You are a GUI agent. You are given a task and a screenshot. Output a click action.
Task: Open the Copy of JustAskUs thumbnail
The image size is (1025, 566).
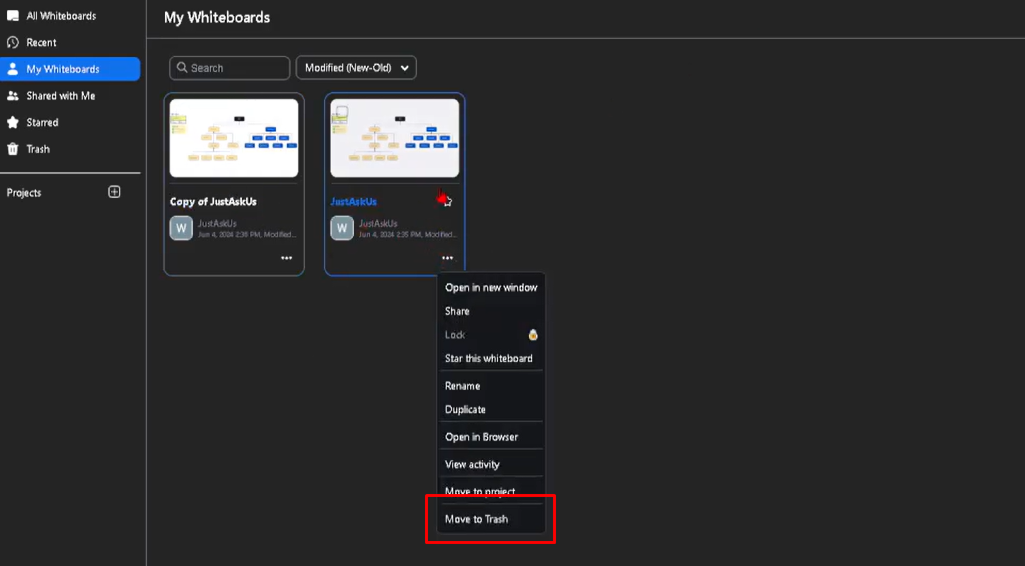coord(234,138)
